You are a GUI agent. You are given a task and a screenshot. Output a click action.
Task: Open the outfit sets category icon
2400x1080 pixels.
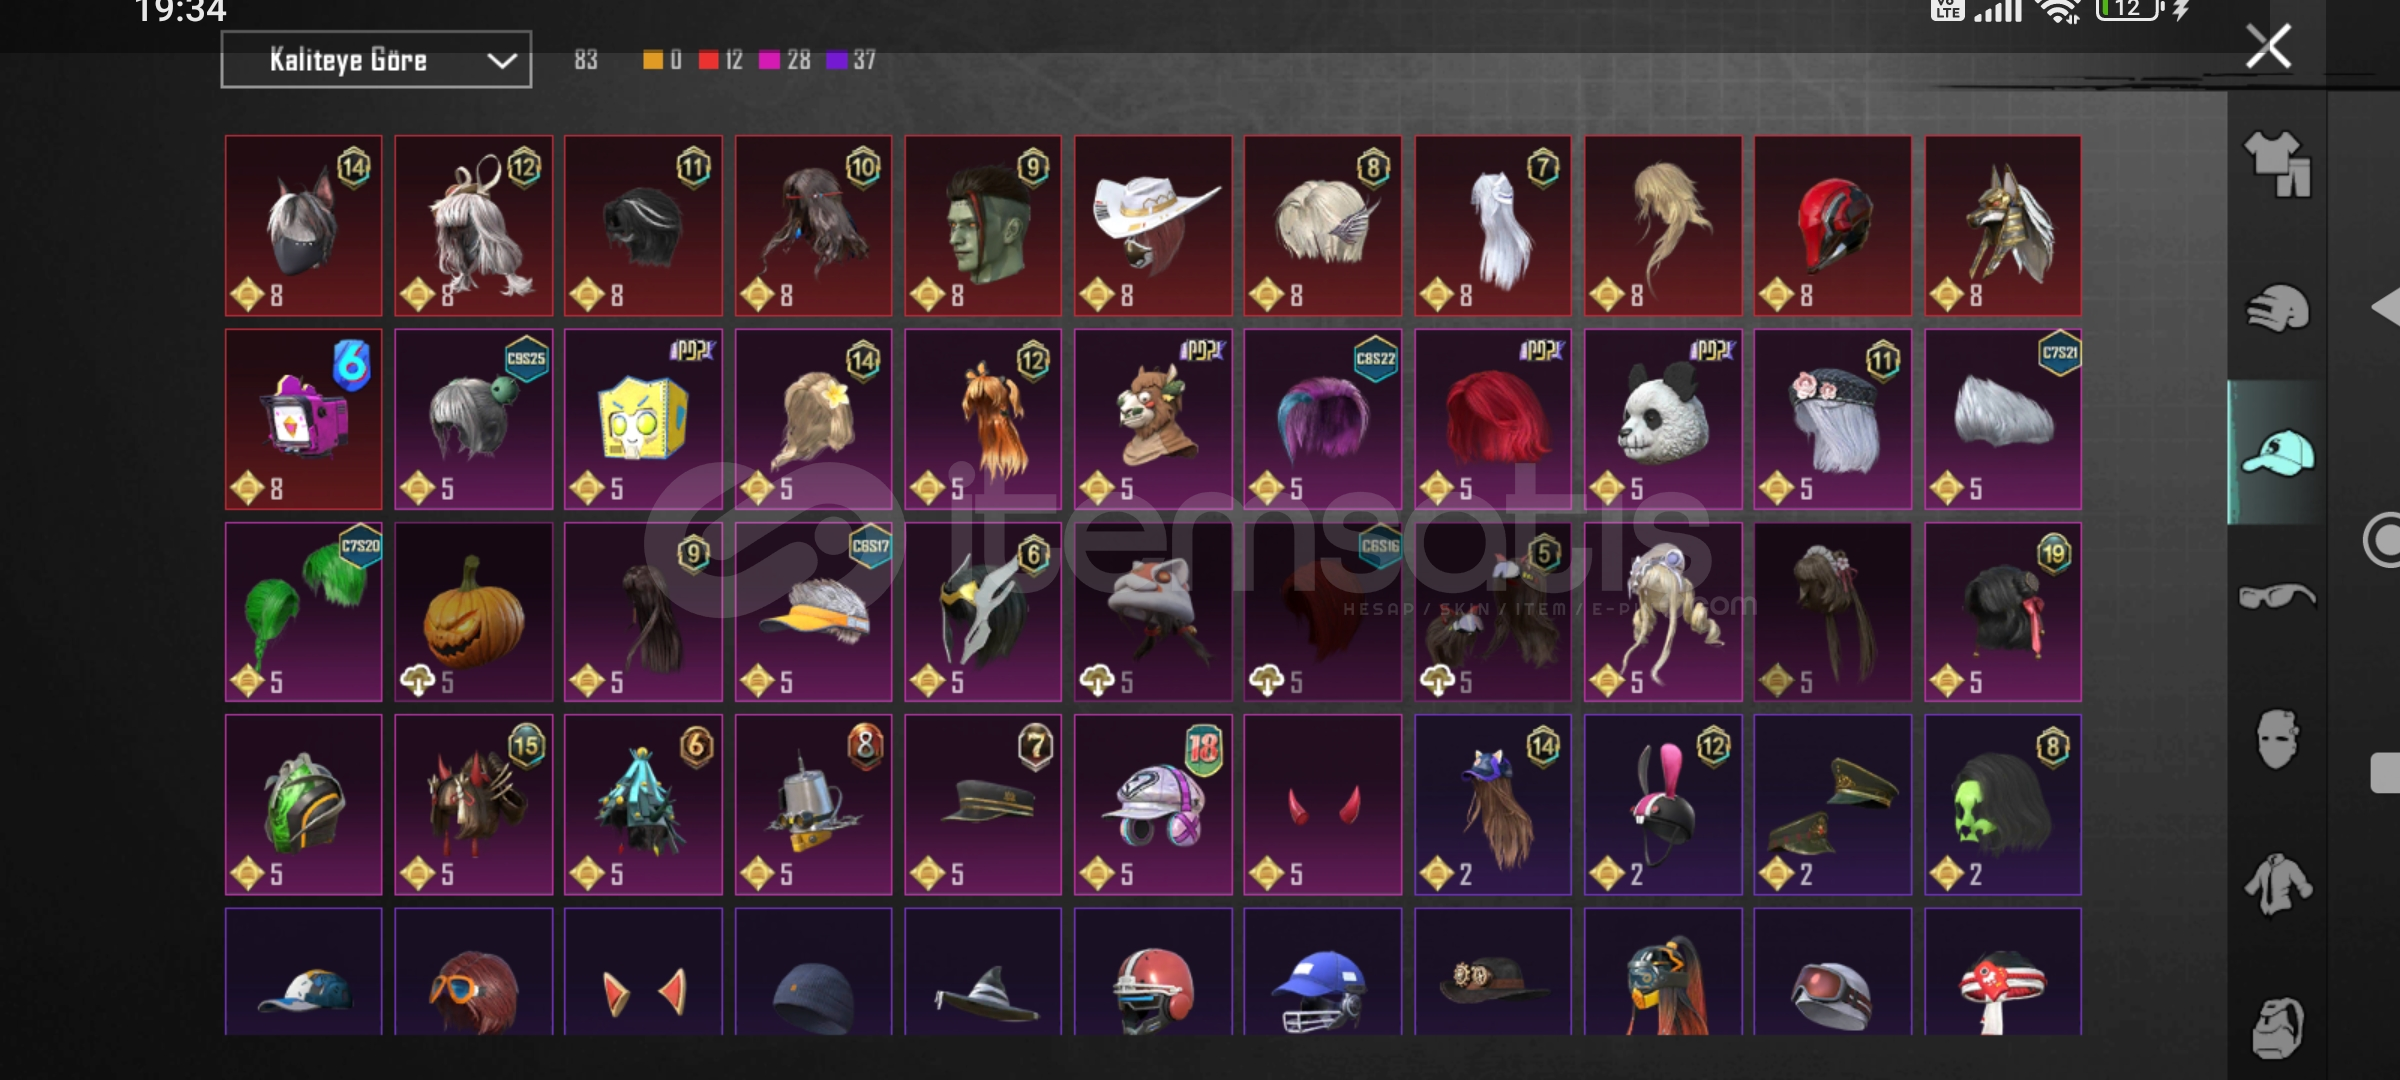pos(2277,164)
